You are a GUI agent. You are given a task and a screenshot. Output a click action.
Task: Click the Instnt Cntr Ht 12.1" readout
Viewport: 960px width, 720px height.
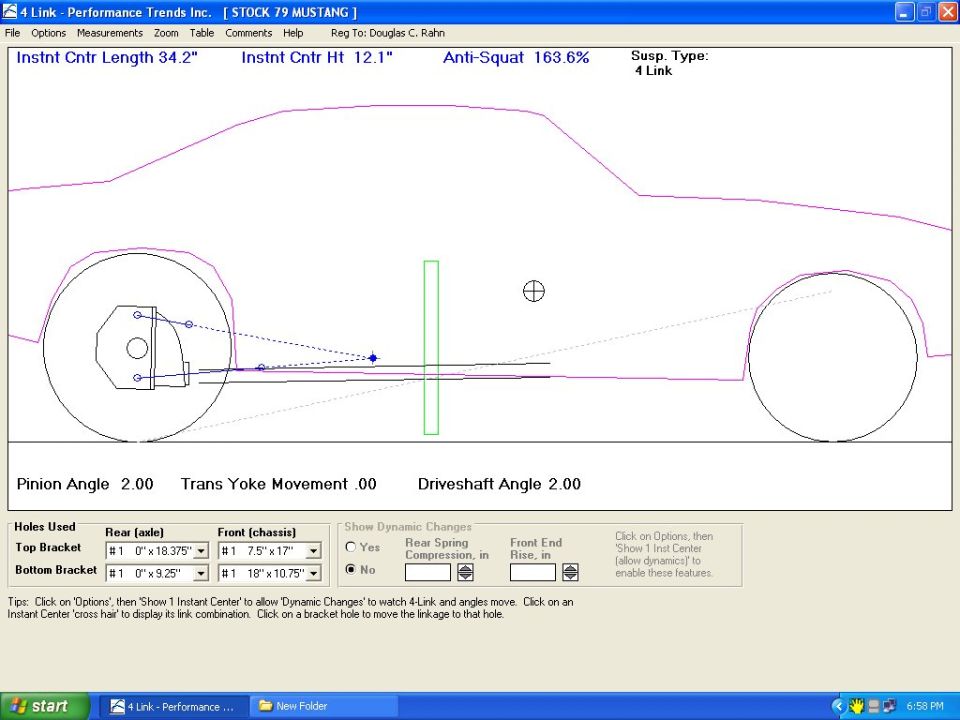(317, 58)
